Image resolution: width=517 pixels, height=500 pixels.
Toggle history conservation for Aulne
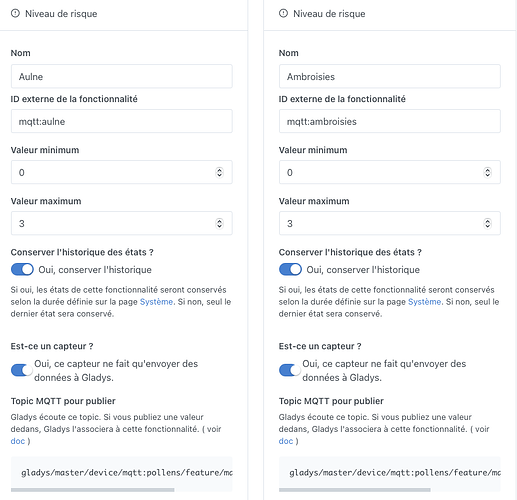coord(22,269)
